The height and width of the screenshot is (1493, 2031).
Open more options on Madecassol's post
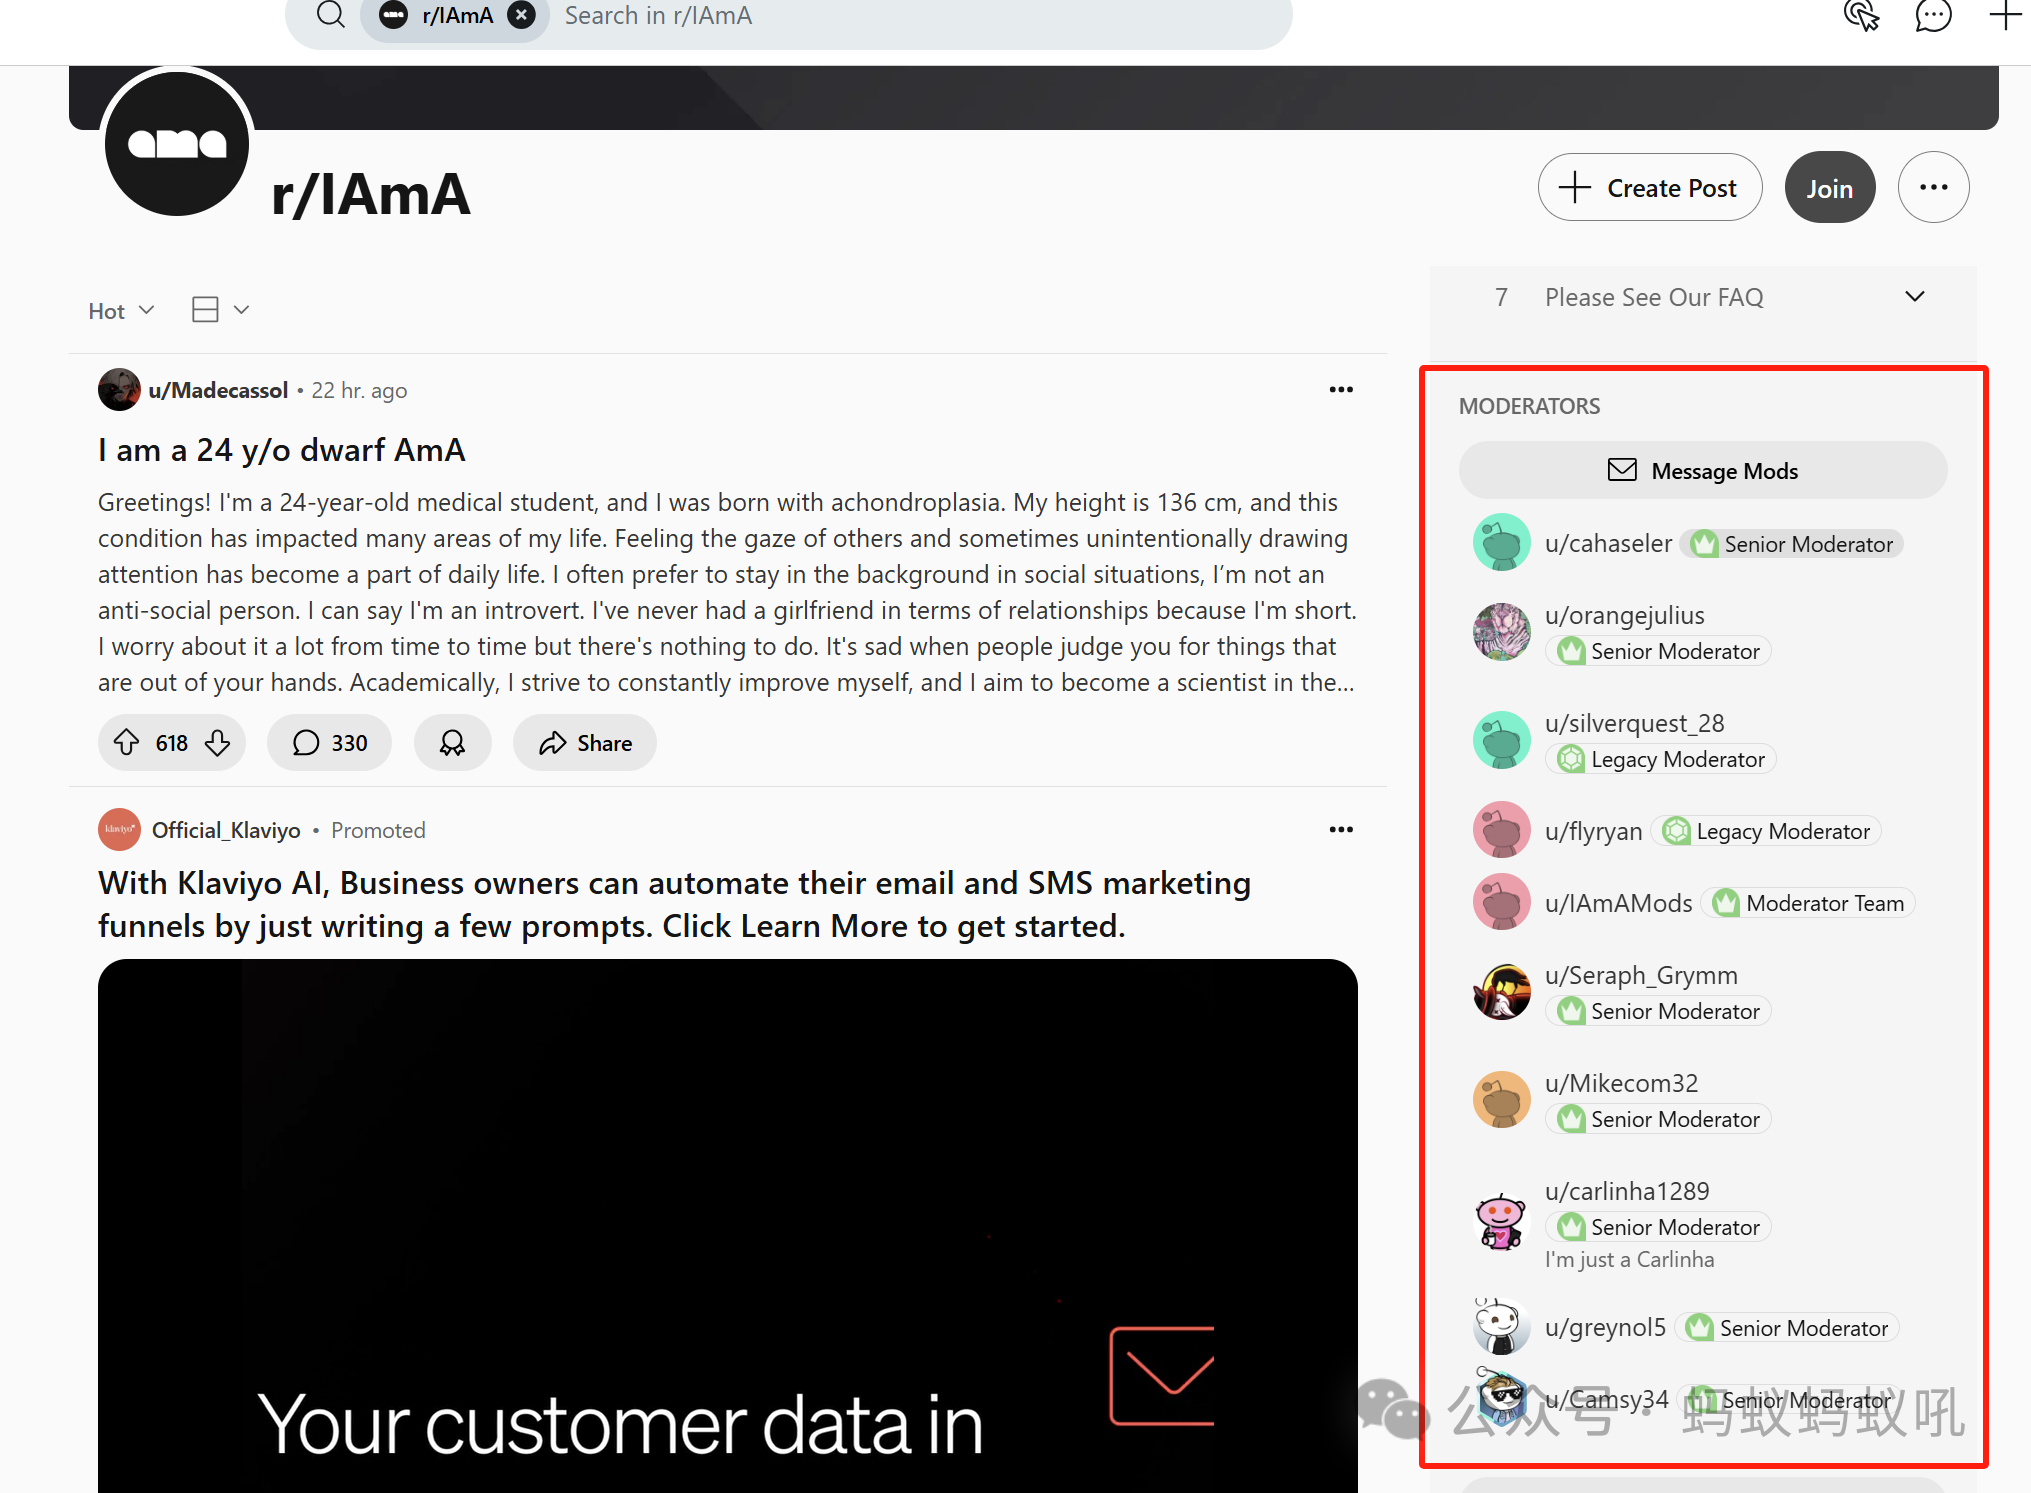pyautogui.click(x=1340, y=390)
